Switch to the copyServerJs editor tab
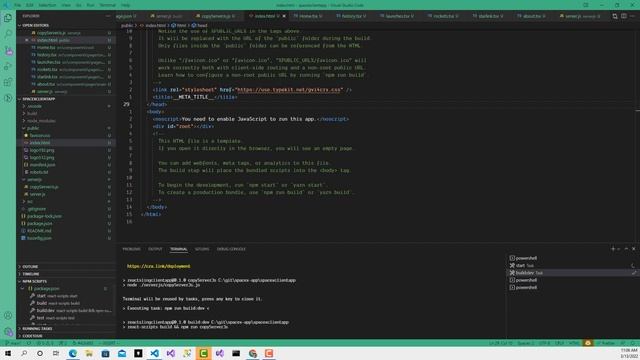Screen dimensions: 640x360 (216, 16)
